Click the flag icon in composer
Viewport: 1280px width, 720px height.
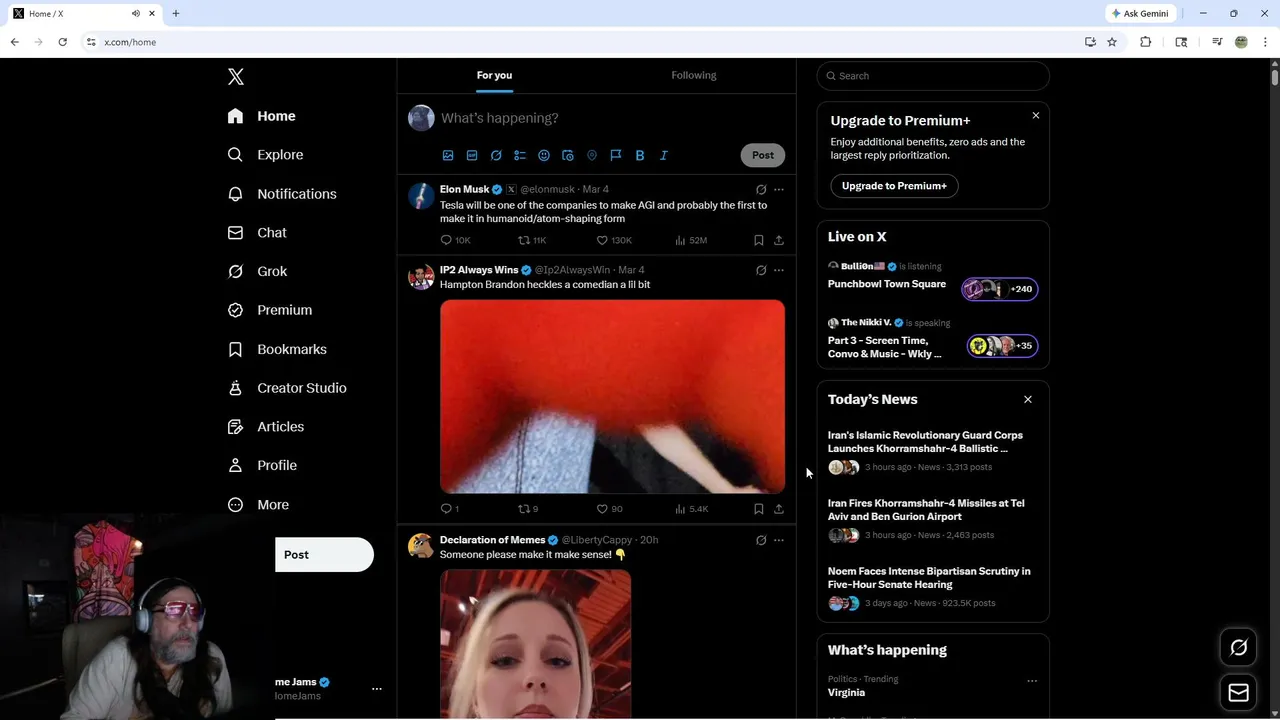click(616, 155)
